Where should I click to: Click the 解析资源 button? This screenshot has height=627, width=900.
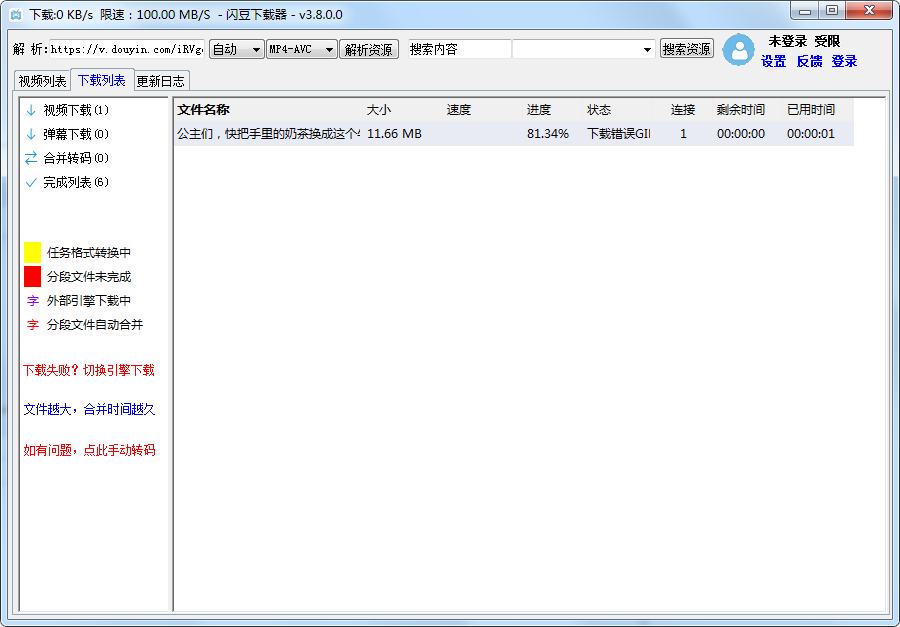pos(370,47)
